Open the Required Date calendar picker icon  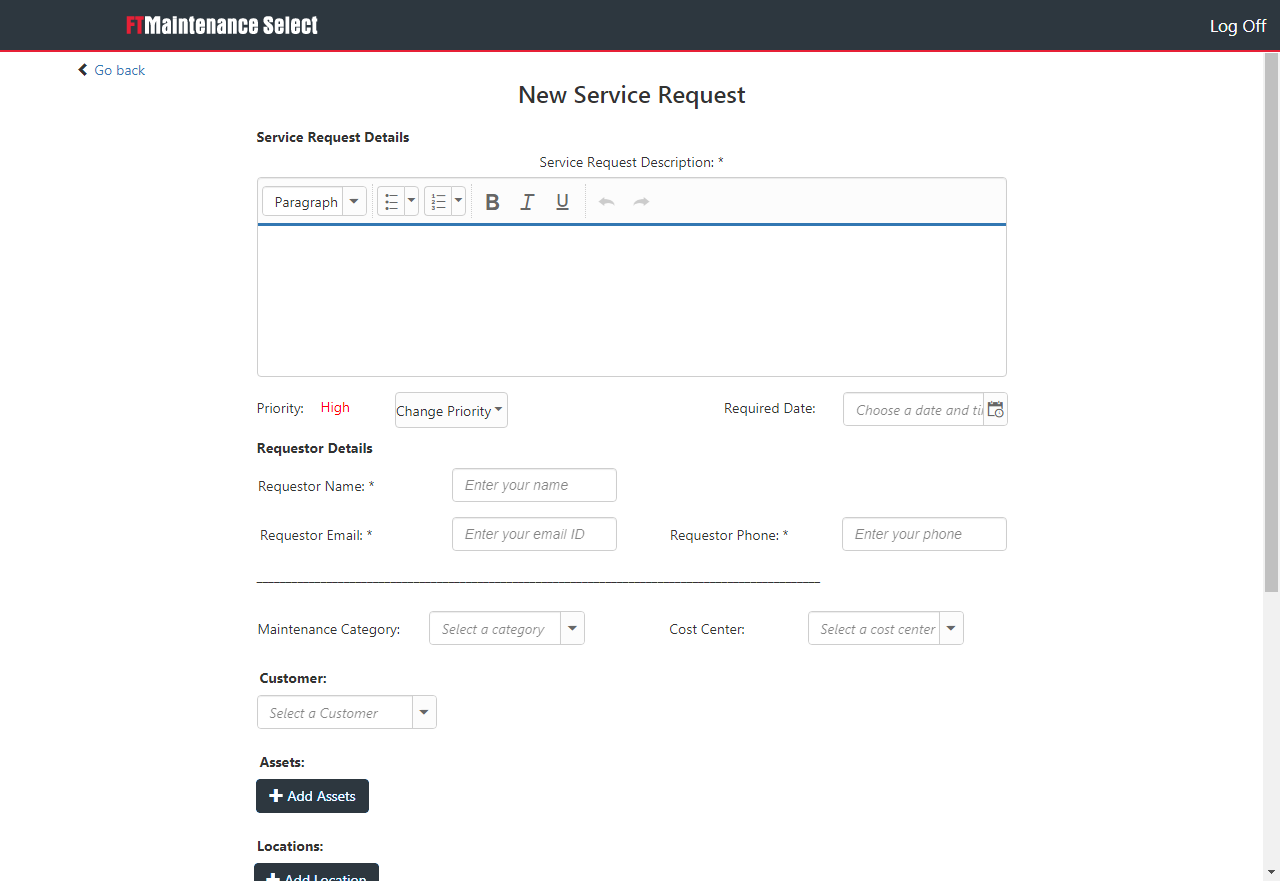click(x=995, y=409)
